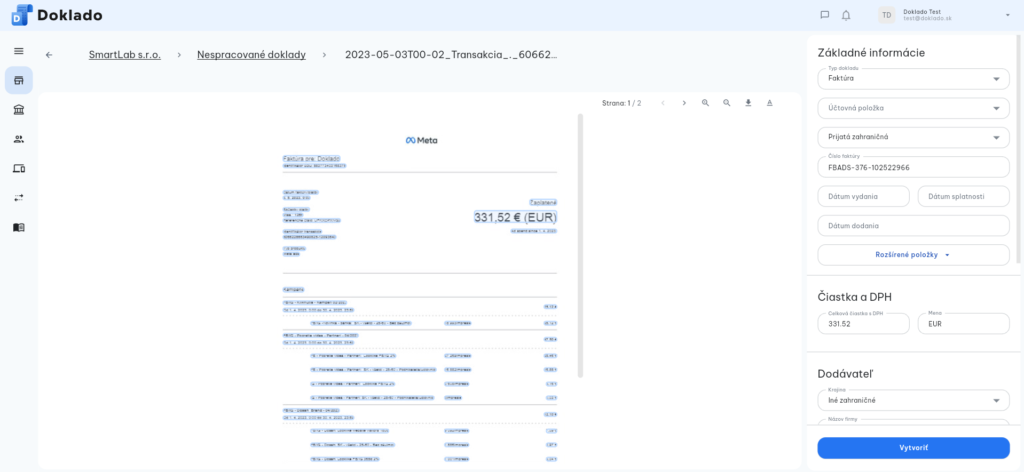Click the Základné informácie heading

point(871,53)
